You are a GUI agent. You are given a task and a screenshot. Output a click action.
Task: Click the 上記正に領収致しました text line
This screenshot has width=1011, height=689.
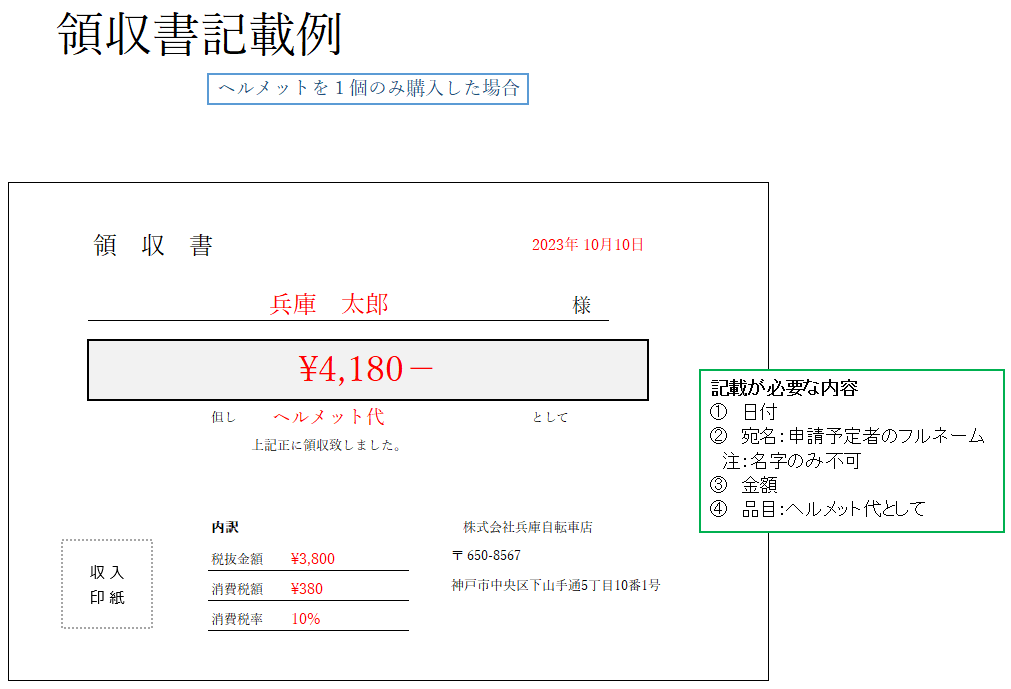click(326, 446)
